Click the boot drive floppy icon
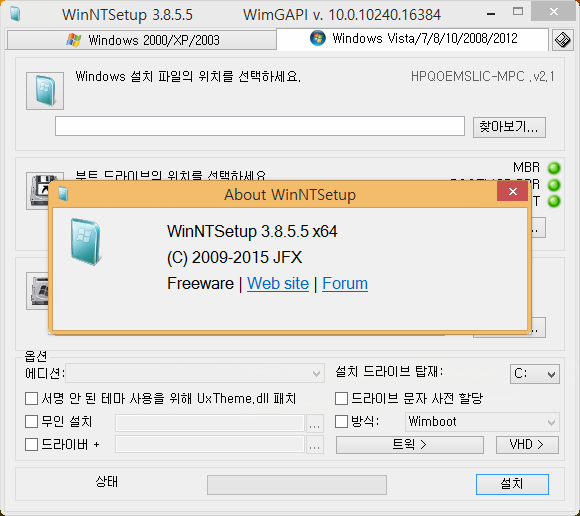 [37, 191]
